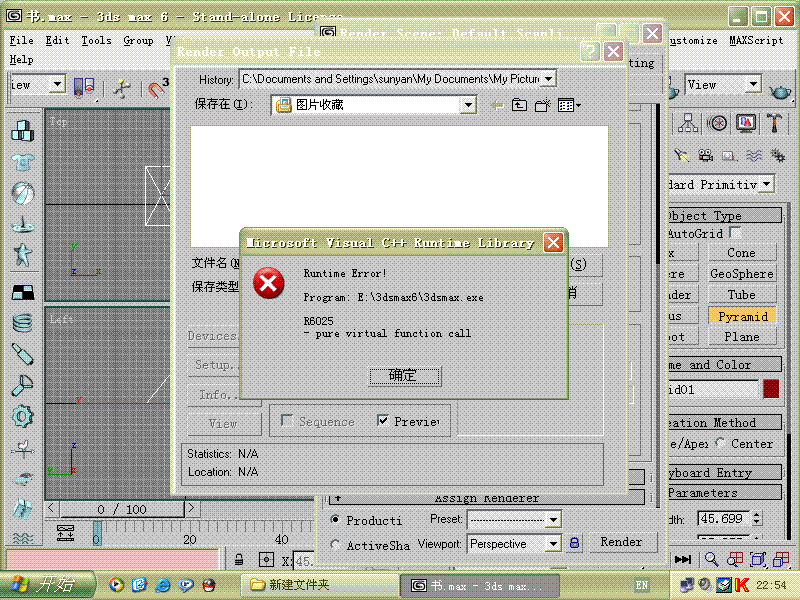Toggle the Sequence checkbox

[286, 421]
